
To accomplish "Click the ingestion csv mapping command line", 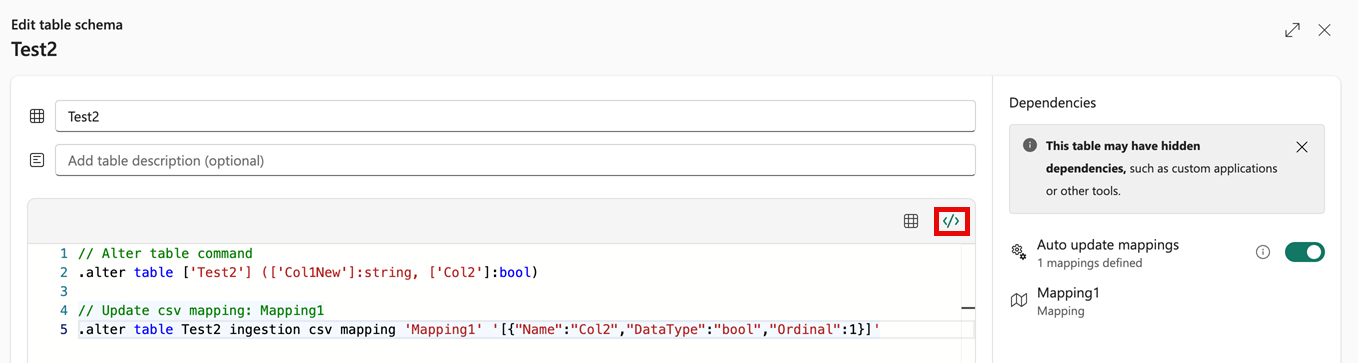I will [x=478, y=329].
